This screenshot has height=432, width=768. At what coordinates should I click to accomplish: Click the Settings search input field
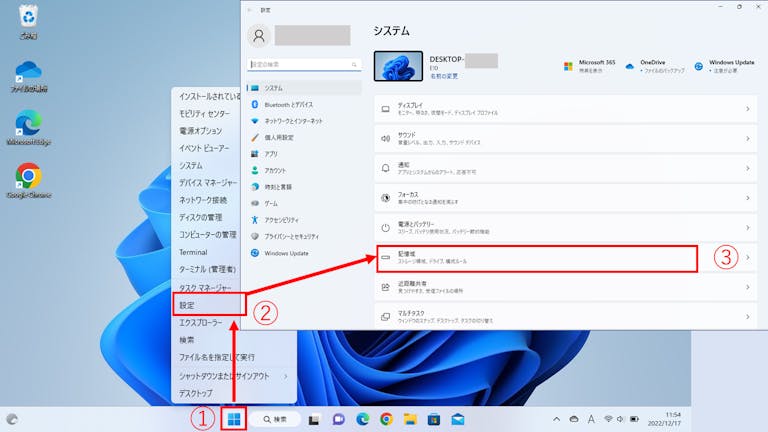(x=304, y=65)
